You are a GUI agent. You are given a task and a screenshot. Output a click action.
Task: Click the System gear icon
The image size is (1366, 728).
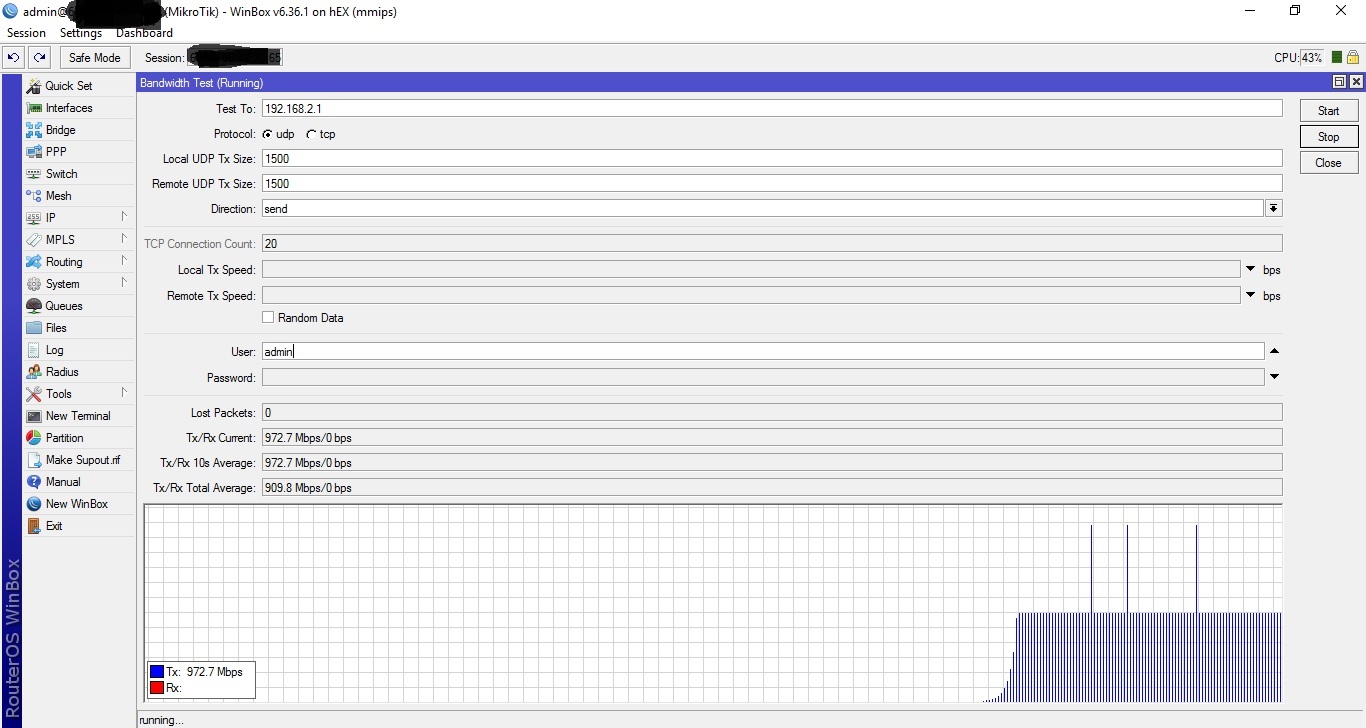click(x=34, y=284)
